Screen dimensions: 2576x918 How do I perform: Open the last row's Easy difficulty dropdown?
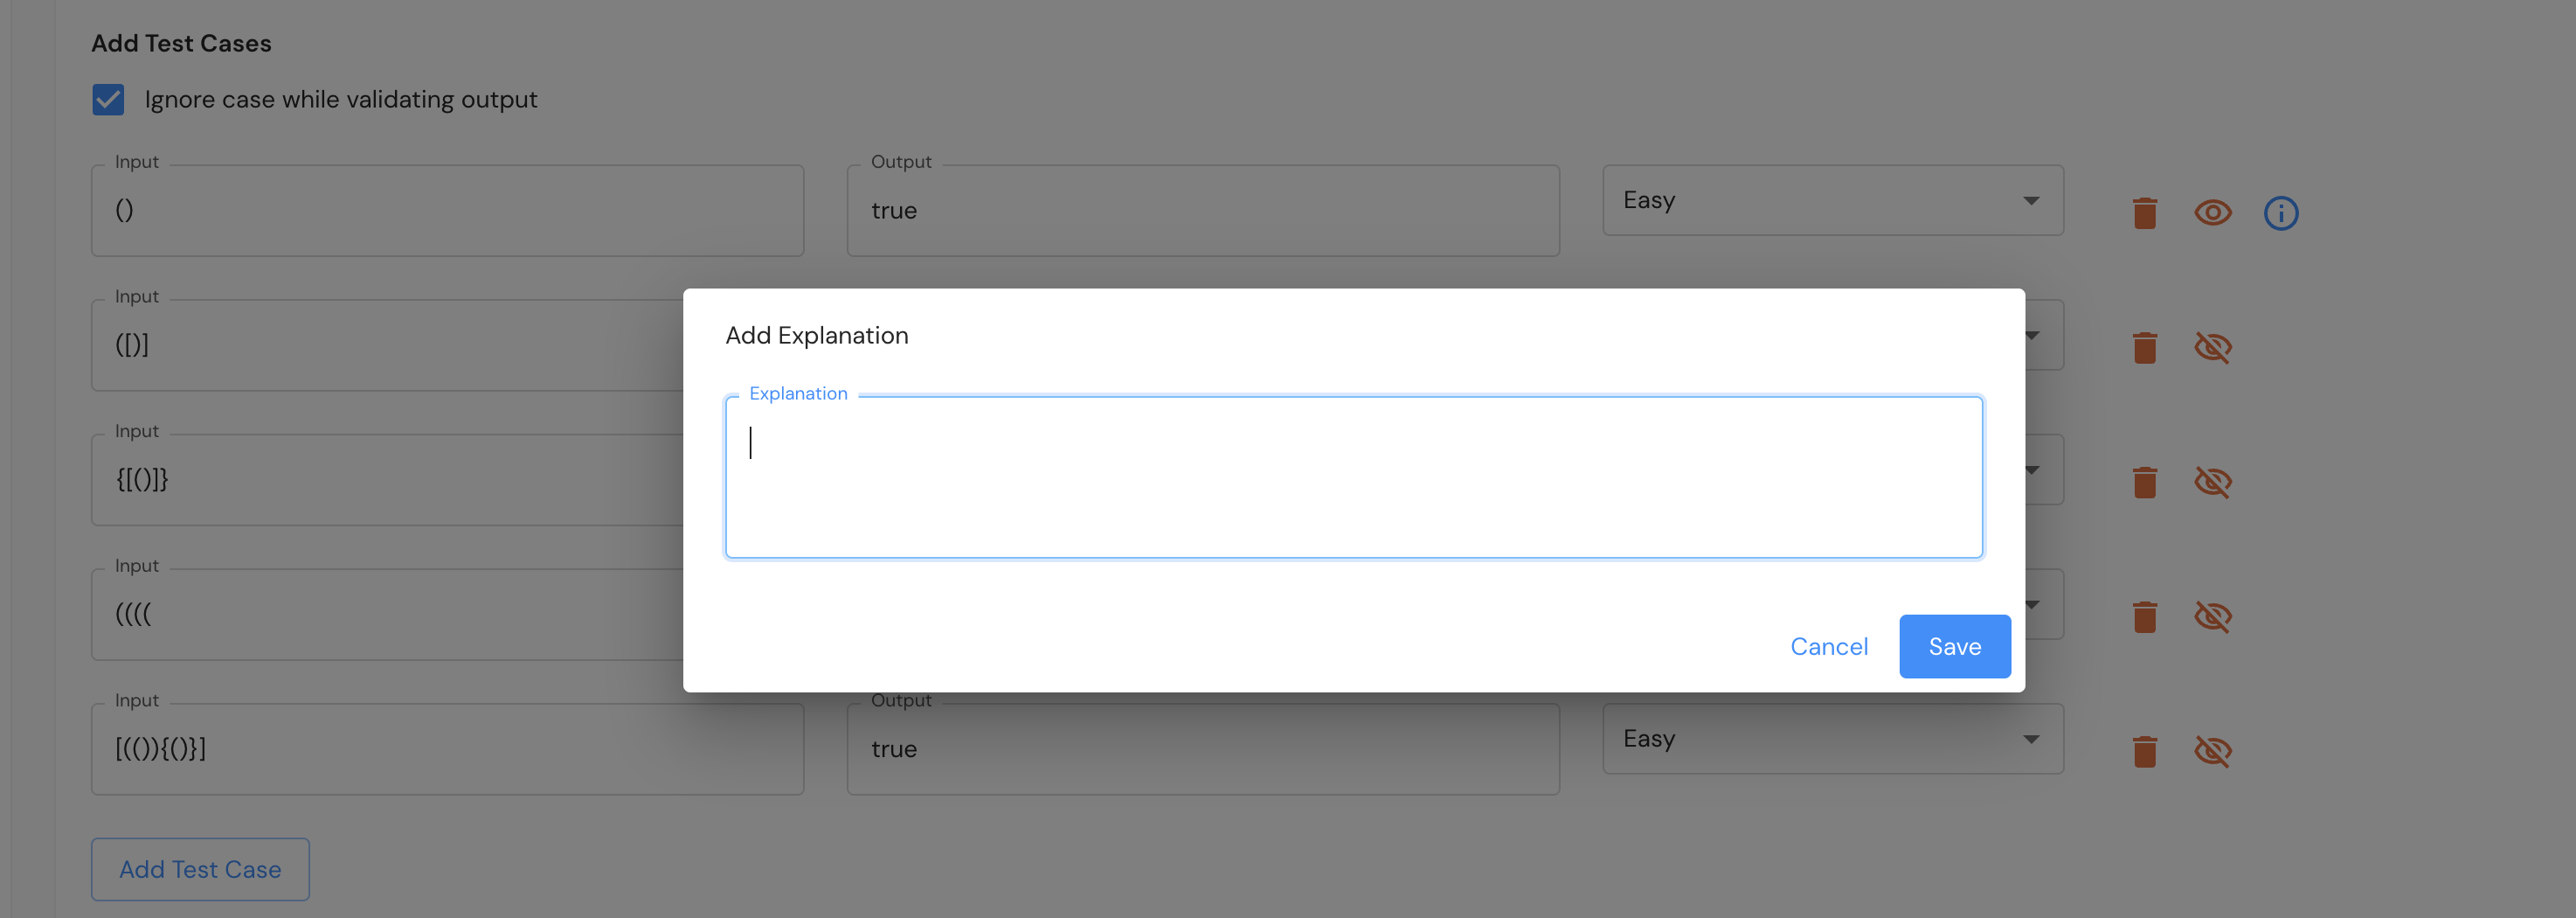point(1832,739)
